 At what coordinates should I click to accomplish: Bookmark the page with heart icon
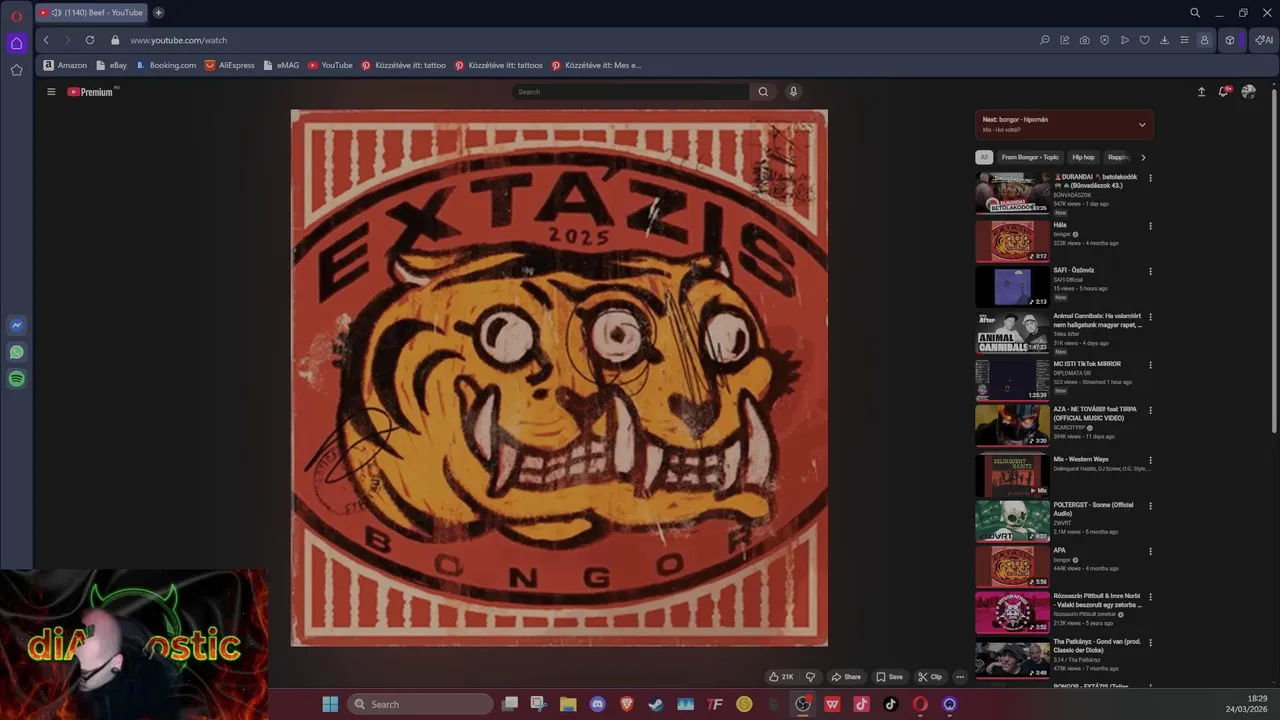click(1145, 40)
